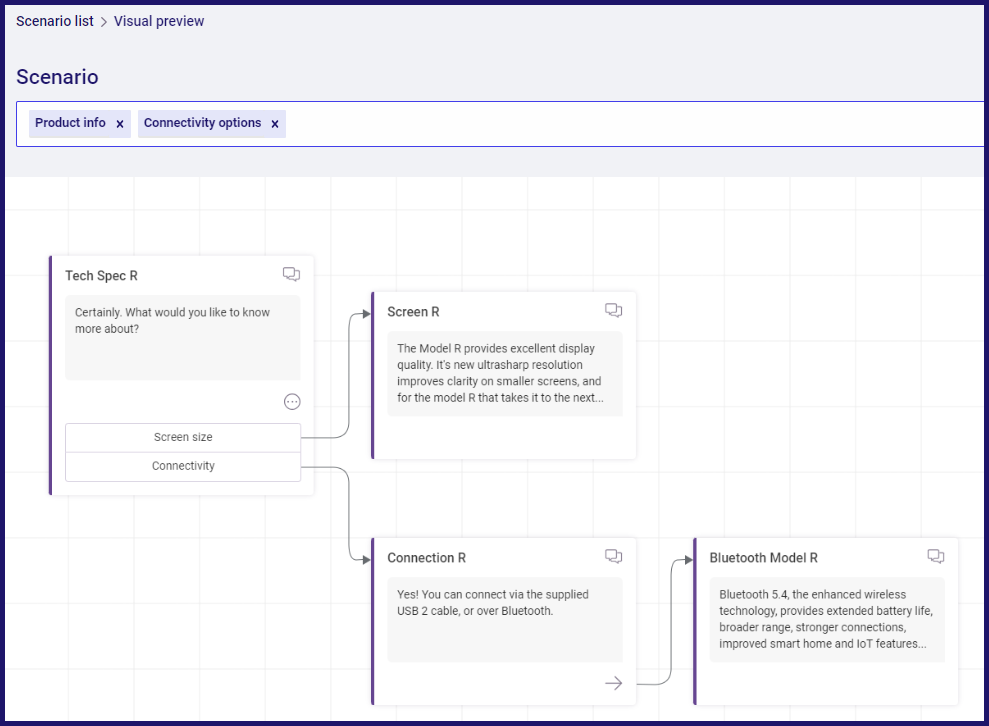Click the Visual preview breadcrumb

159,21
